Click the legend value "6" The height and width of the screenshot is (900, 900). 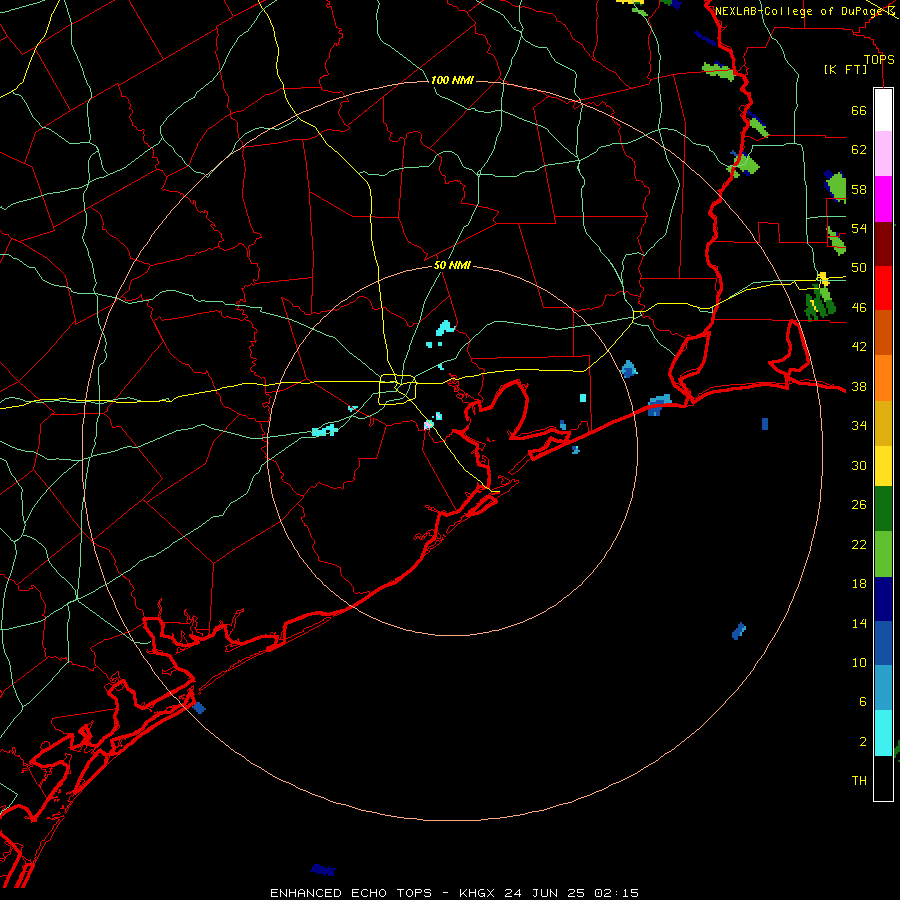pos(862,702)
